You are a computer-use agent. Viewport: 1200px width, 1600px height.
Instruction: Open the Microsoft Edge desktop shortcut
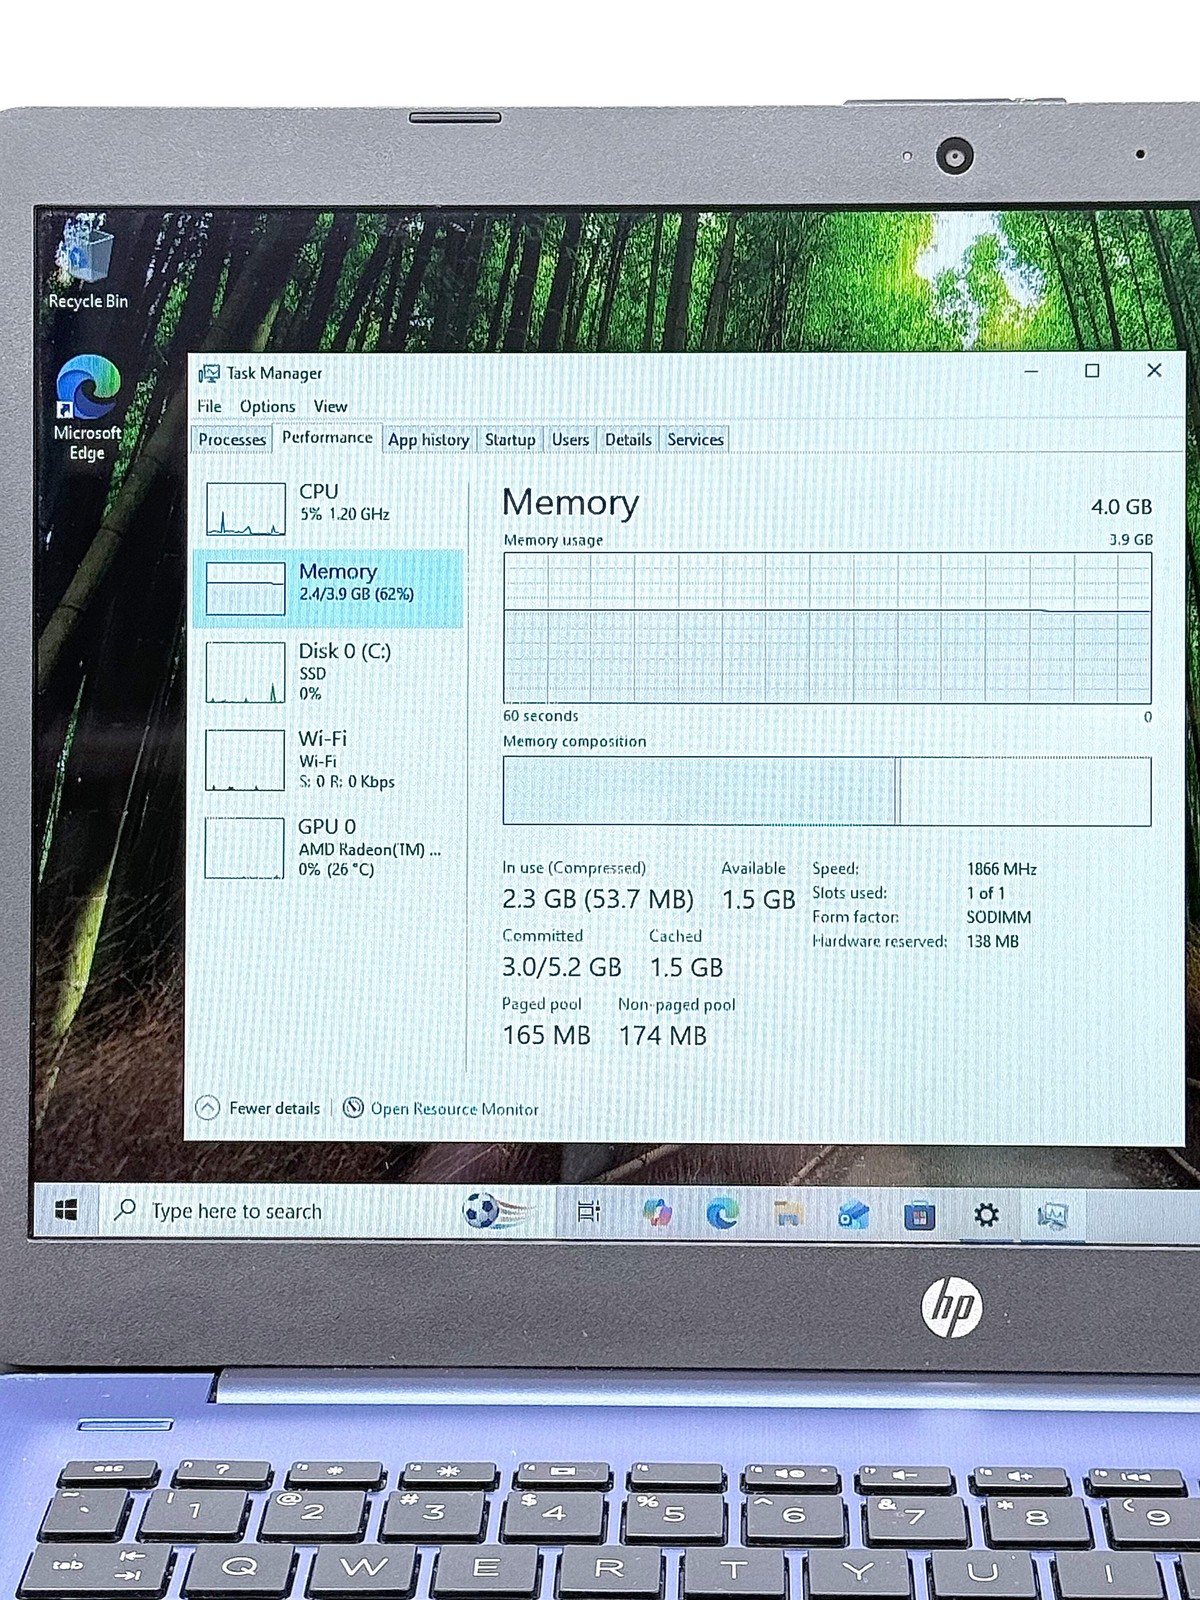pos(87,407)
